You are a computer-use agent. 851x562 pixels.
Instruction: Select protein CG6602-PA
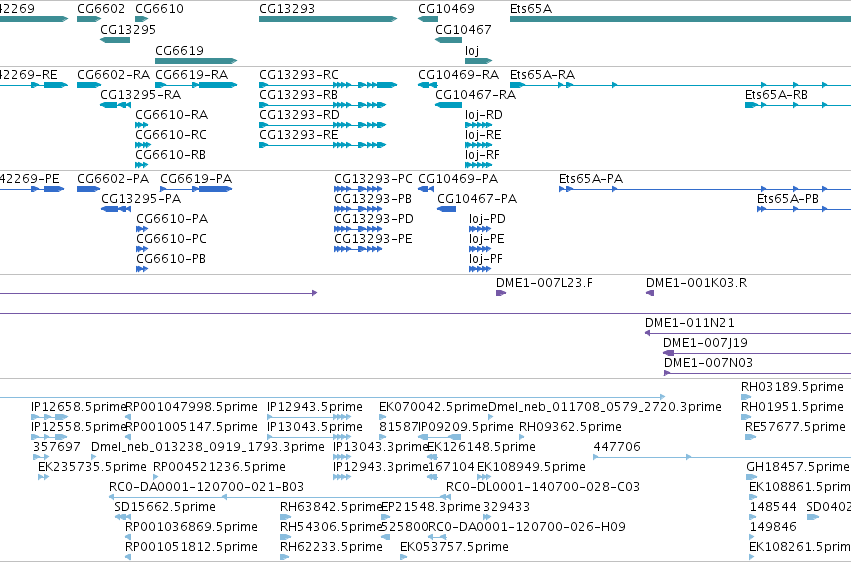tap(88, 189)
